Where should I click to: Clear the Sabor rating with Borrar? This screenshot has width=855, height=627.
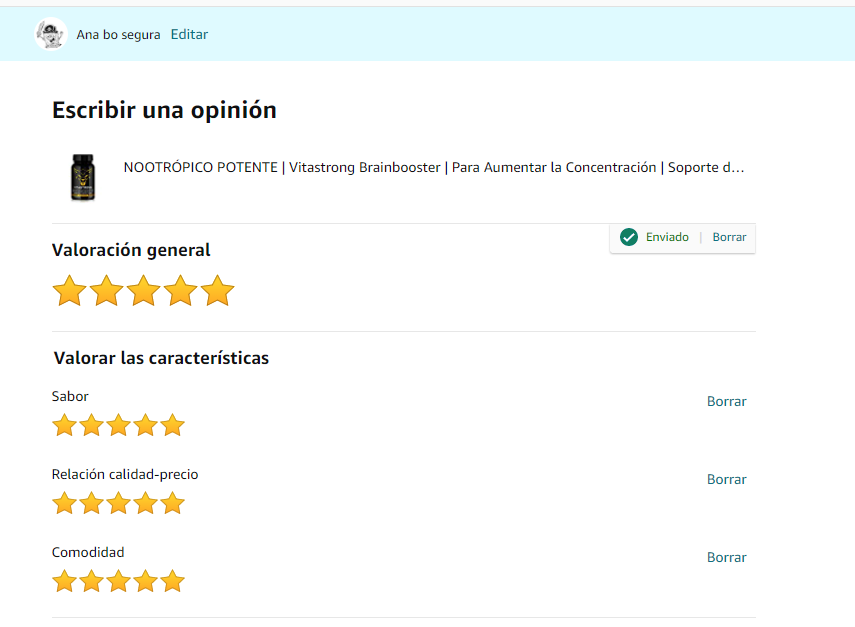[x=726, y=401]
